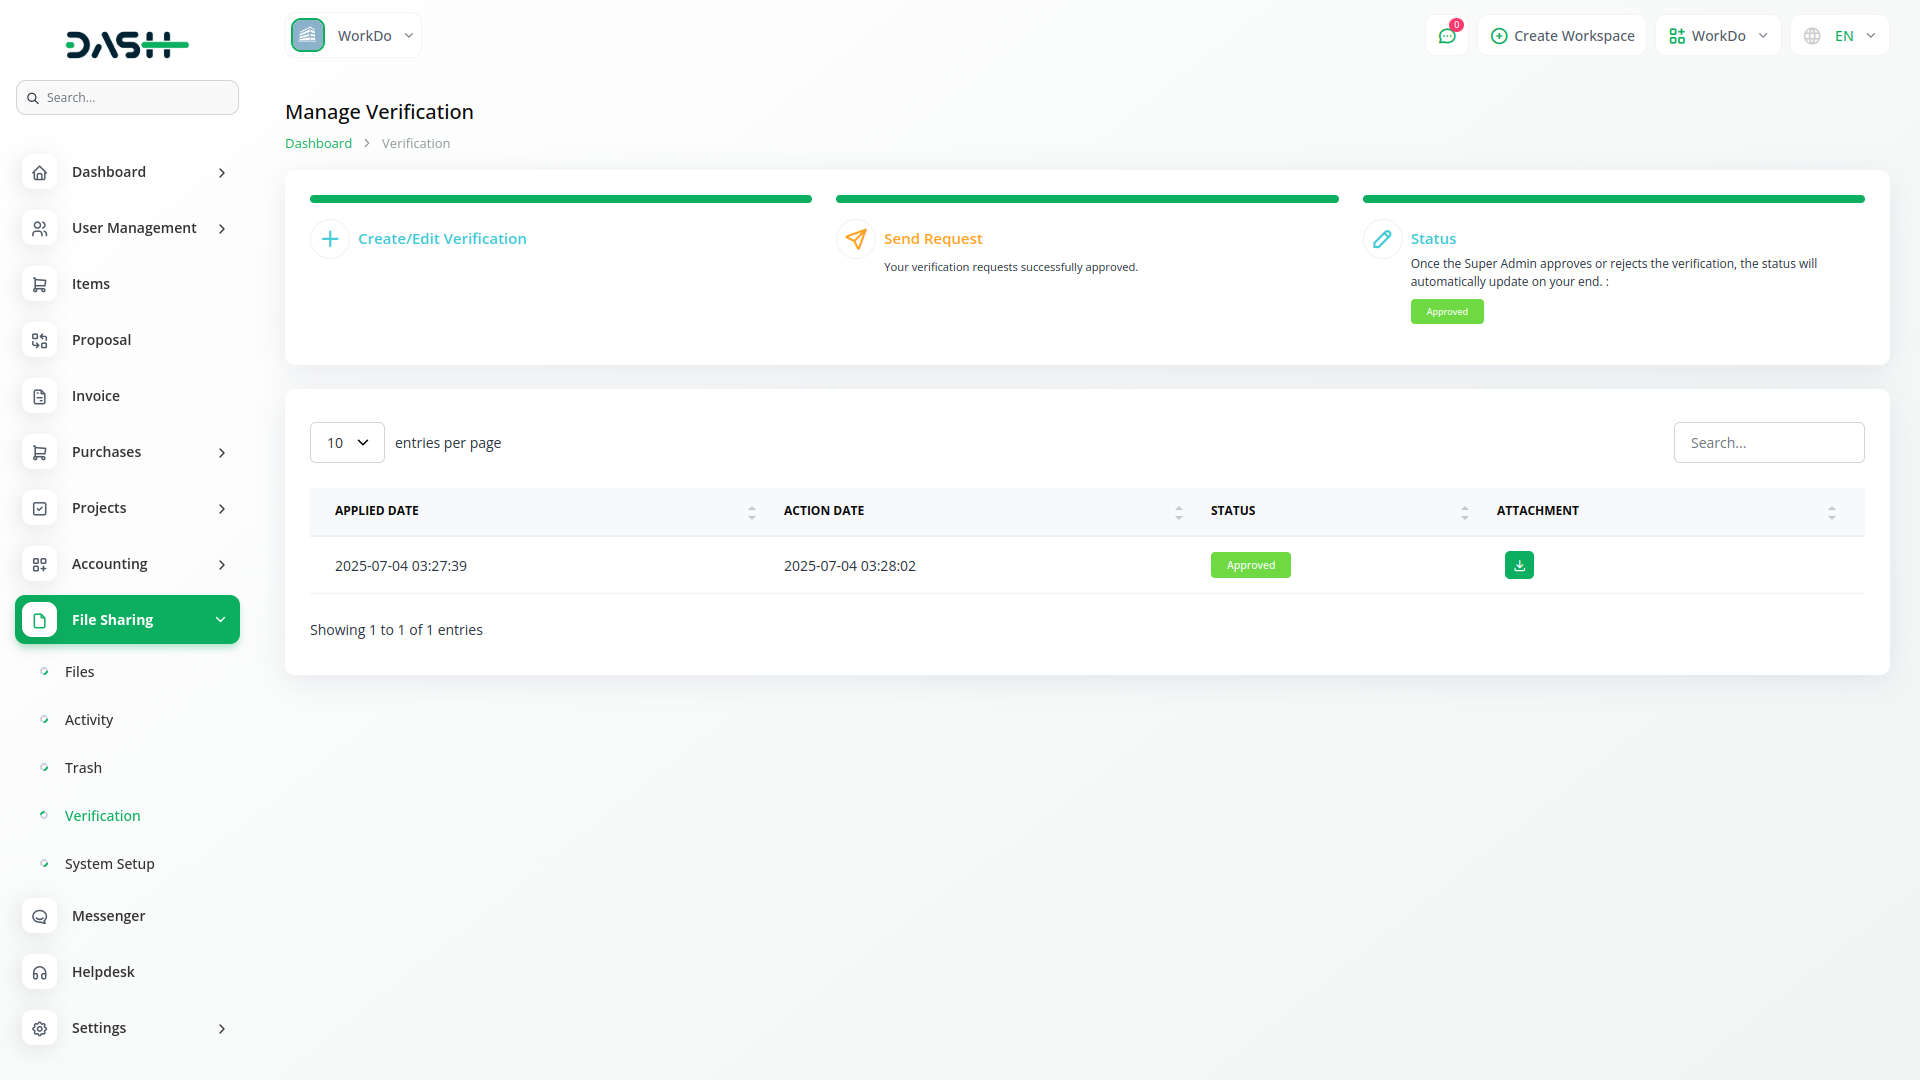Click the Dashboard breadcrumb link
The image size is (1920, 1080).
coord(318,143)
